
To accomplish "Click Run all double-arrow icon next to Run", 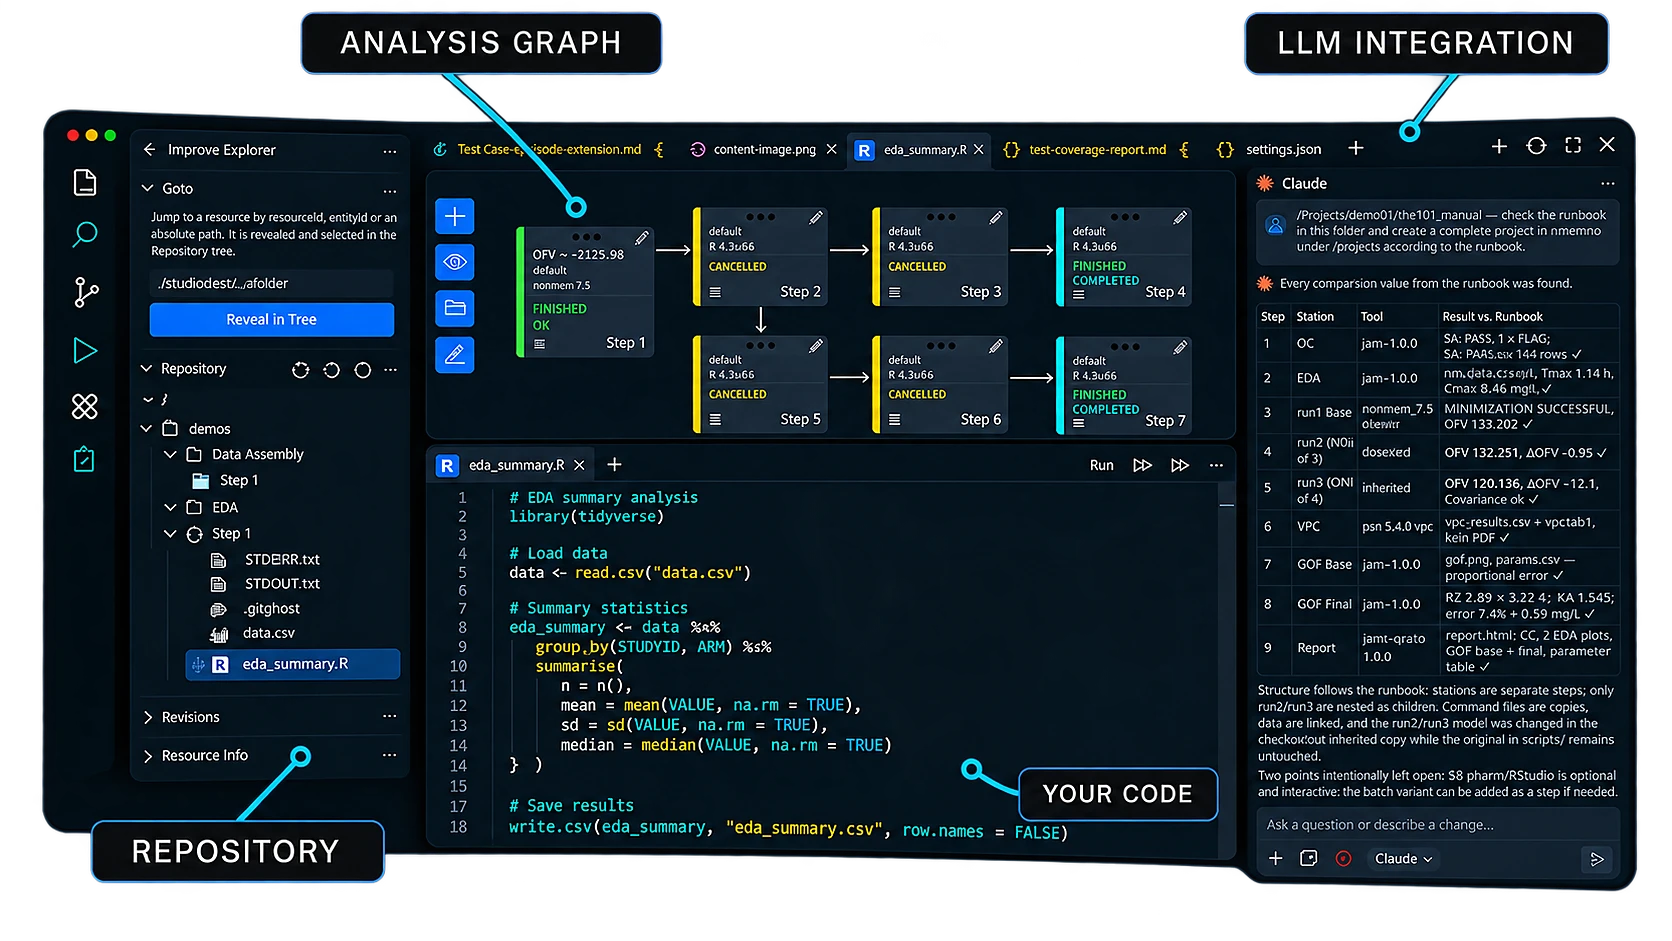I will [x=1142, y=465].
